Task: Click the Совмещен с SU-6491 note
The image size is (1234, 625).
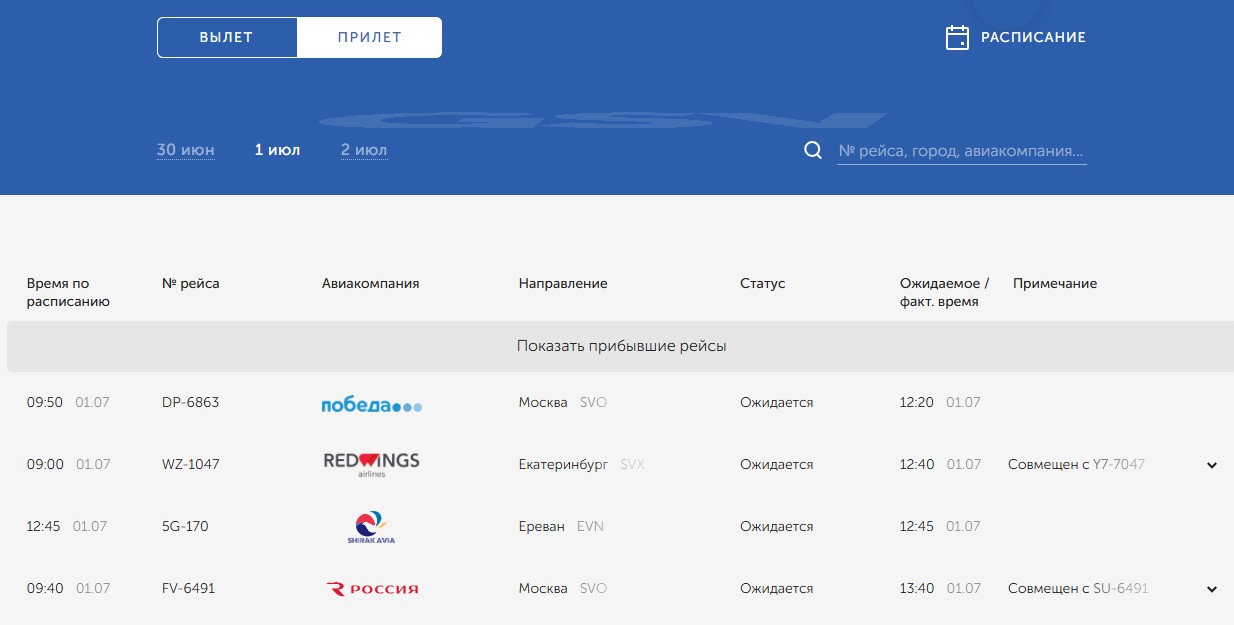Action: click(1078, 588)
